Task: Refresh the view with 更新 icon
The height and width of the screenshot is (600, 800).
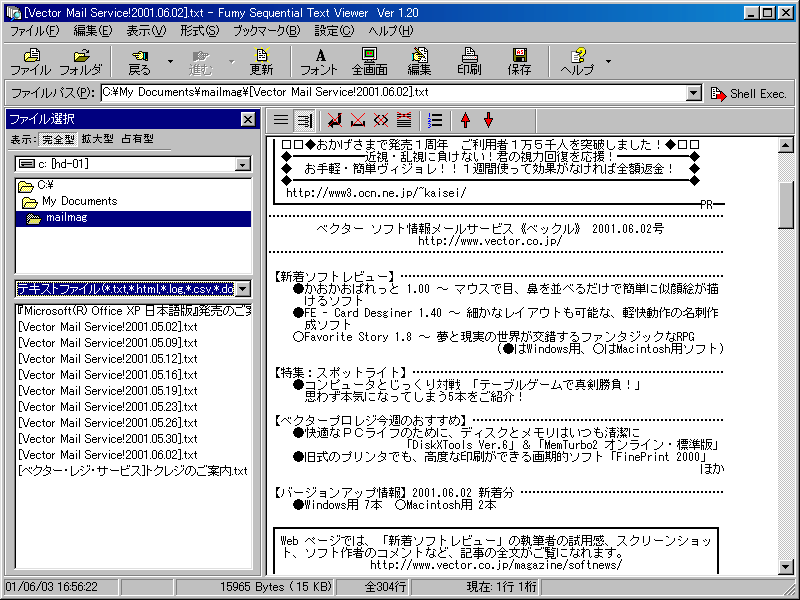Action: click(x=261, y=62)
